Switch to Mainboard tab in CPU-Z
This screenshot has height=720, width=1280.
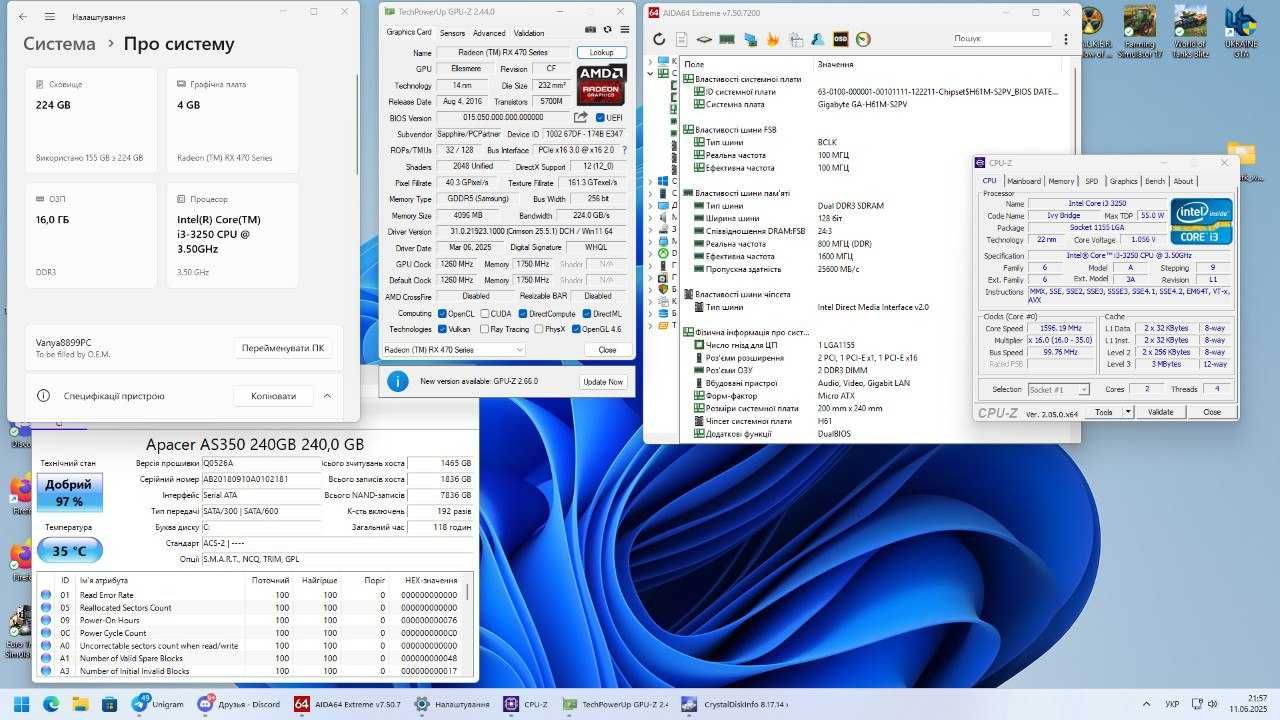click(x=1023, y=181)
